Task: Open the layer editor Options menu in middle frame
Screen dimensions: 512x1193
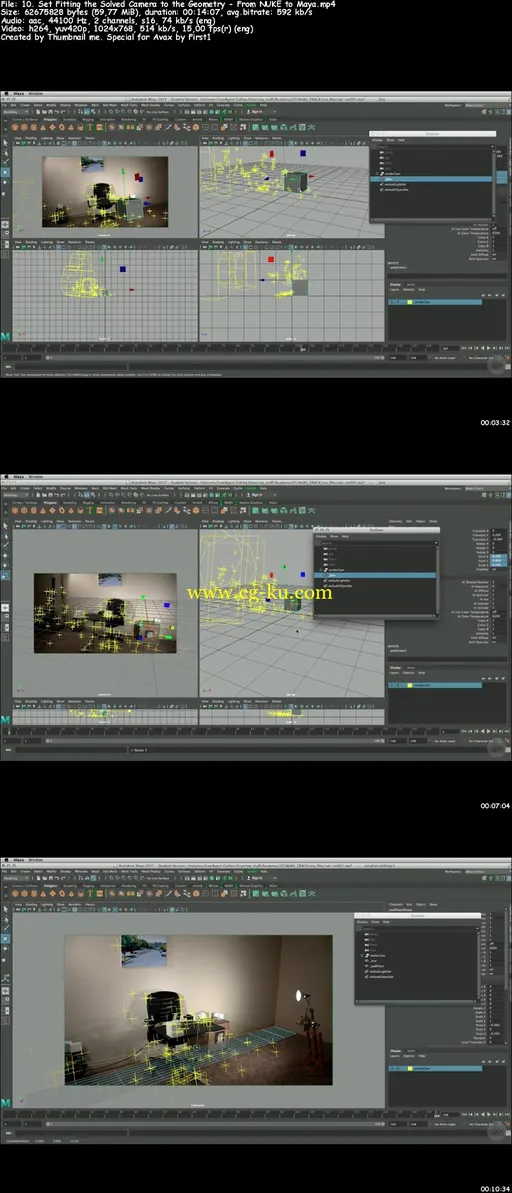Action: coord(409,673)
